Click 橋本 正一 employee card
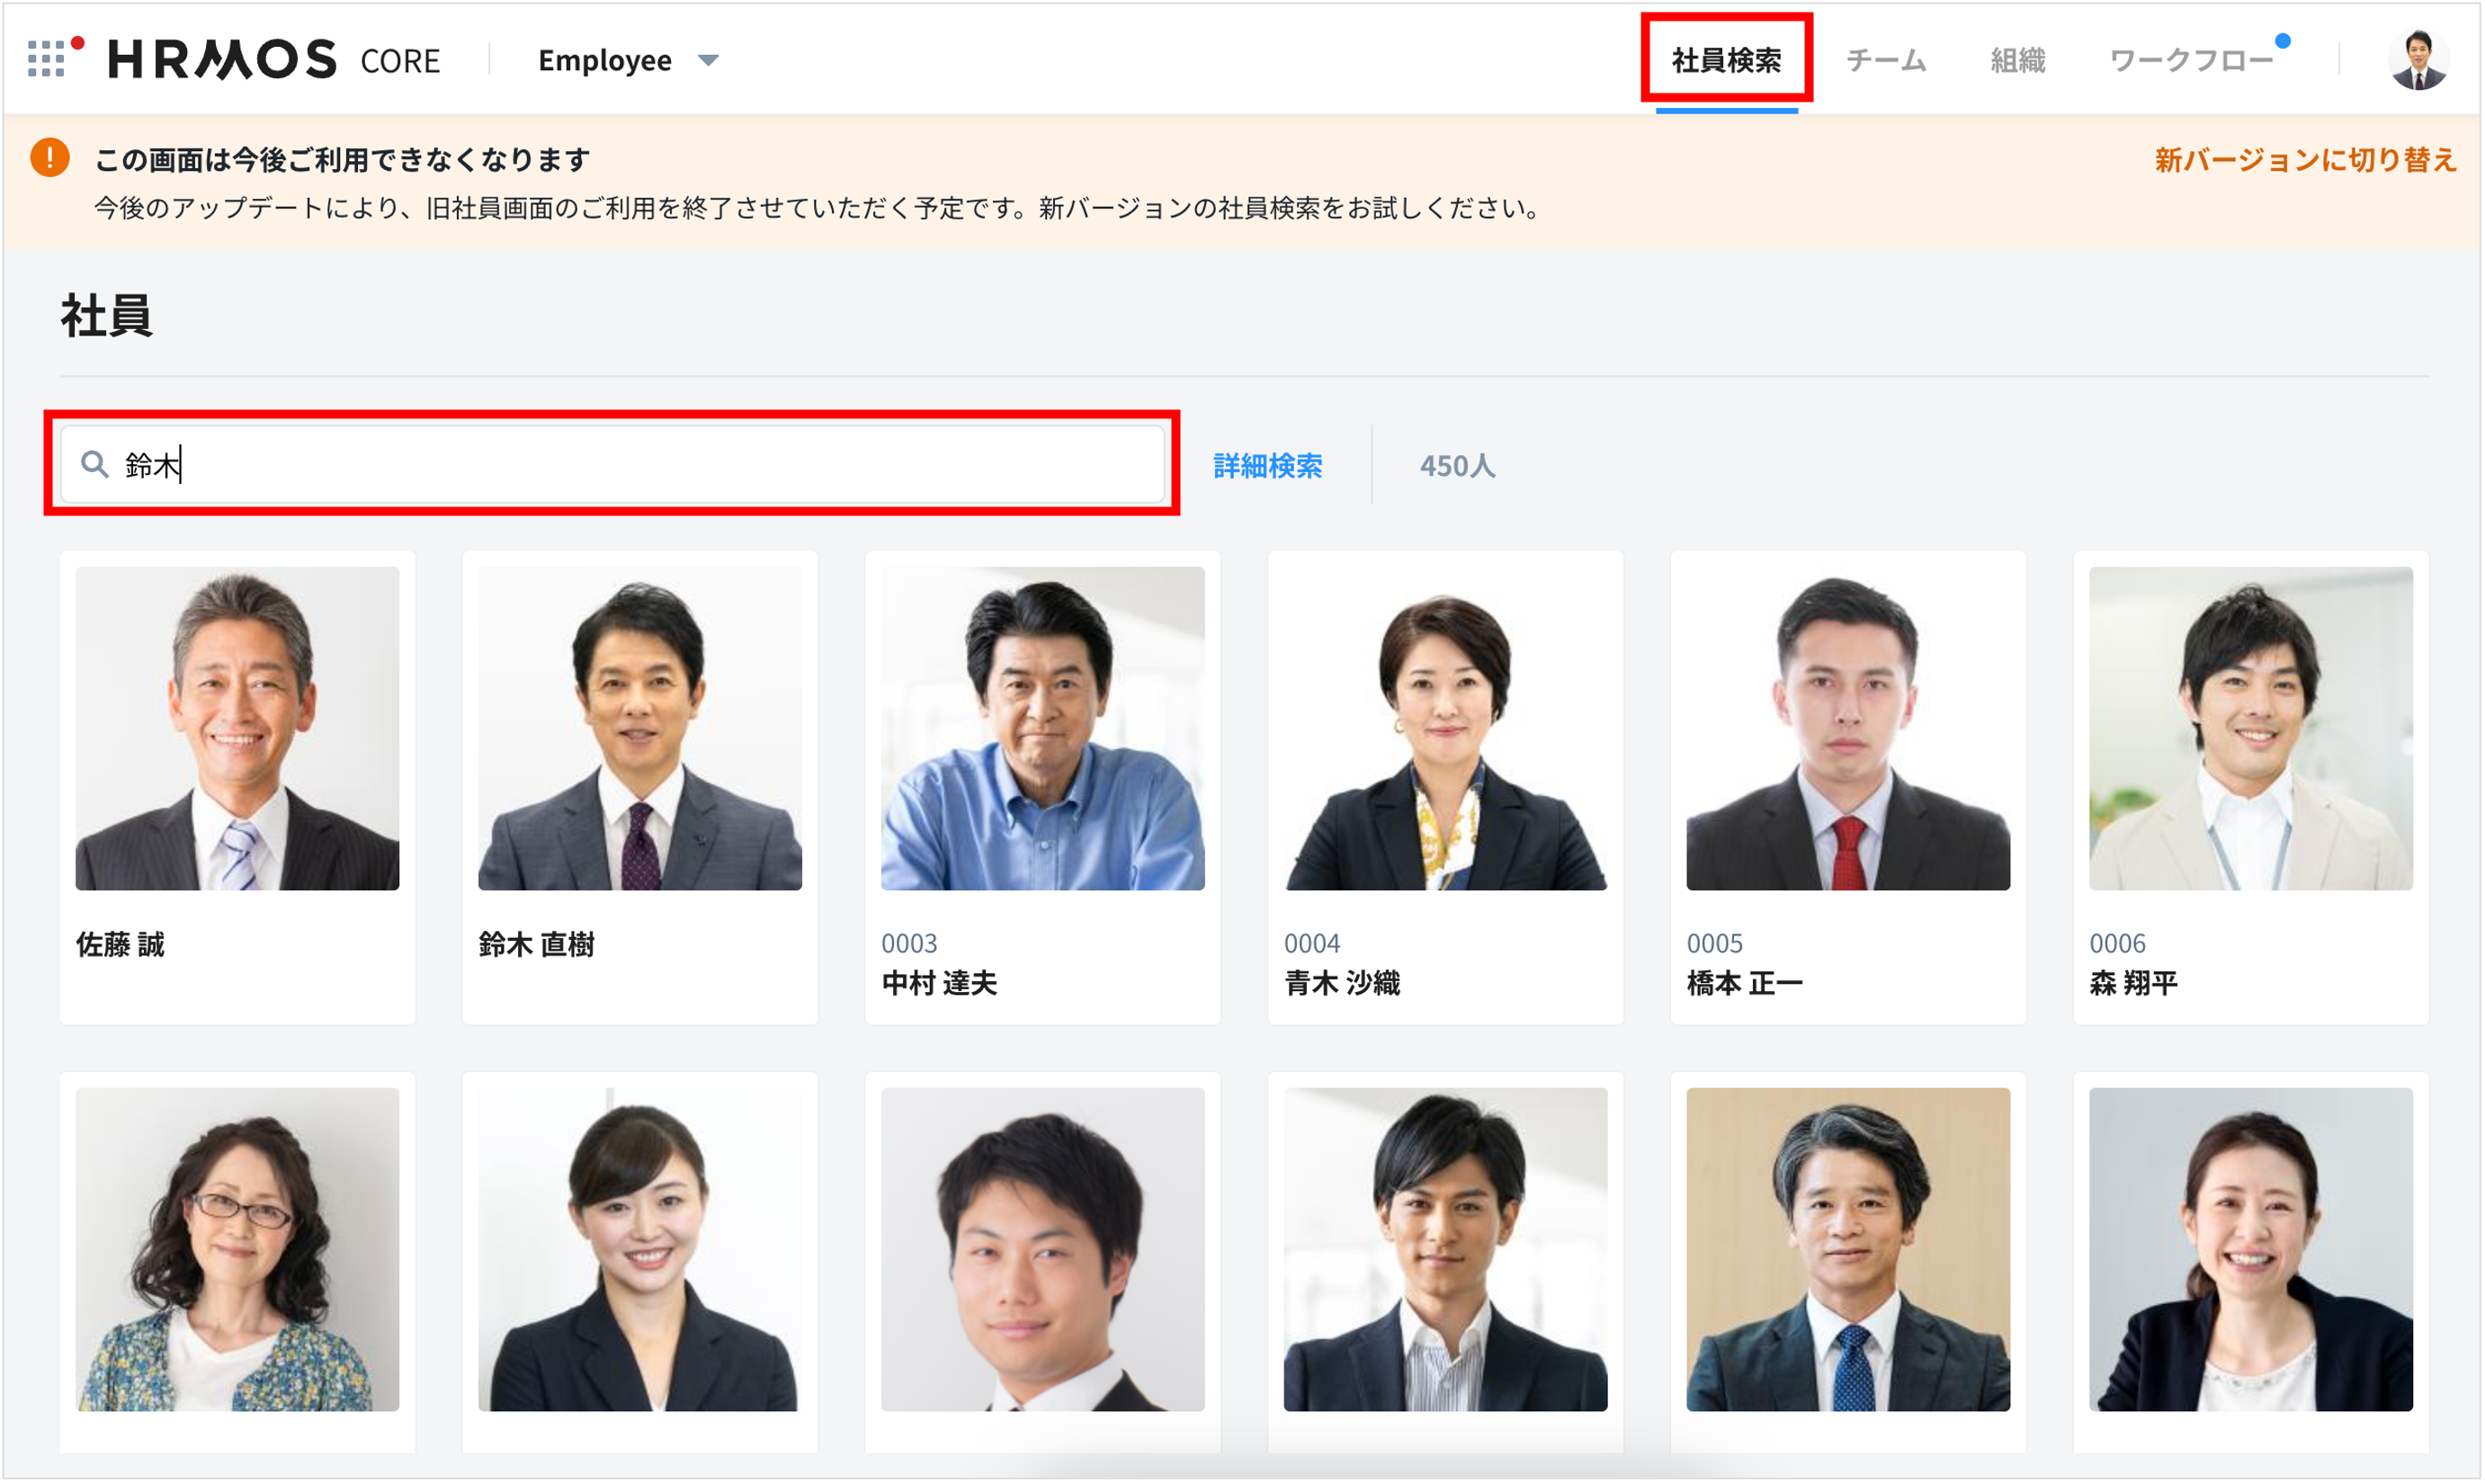This screenshot has height=1484, width=2485. point(1848,787)
